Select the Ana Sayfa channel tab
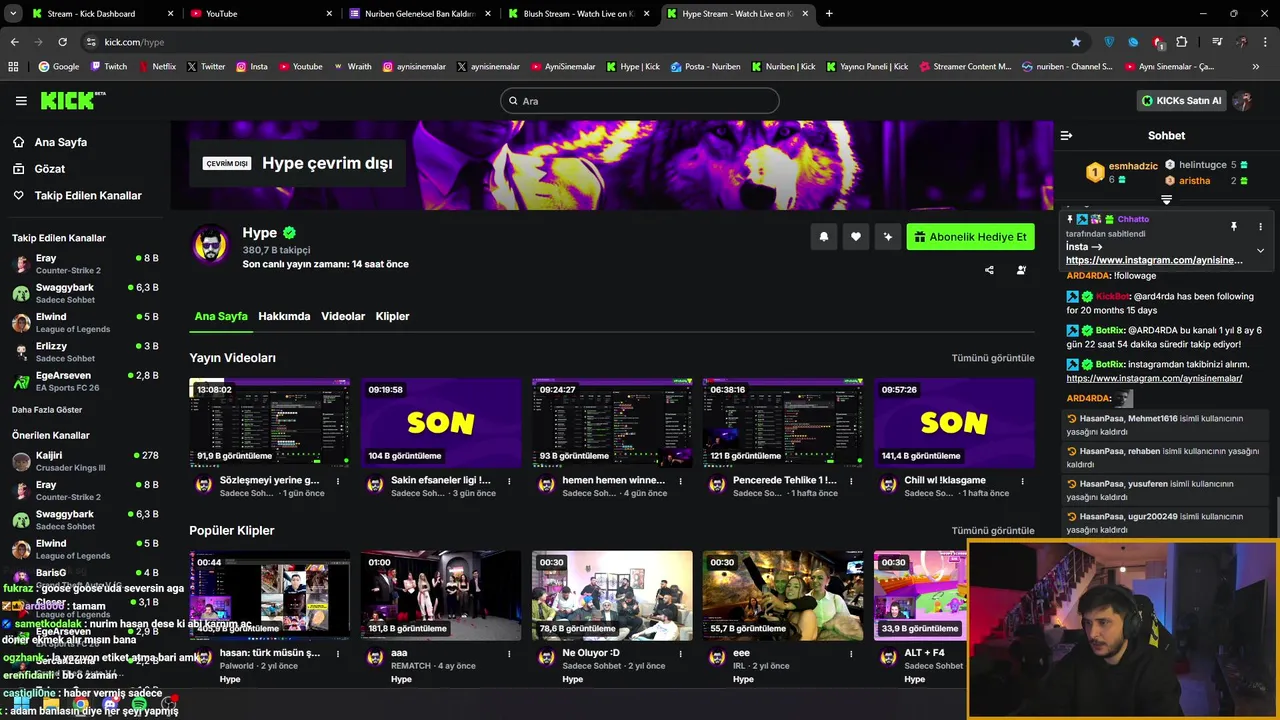Viewport: 1280px width, 720px height. coord(221,316)
